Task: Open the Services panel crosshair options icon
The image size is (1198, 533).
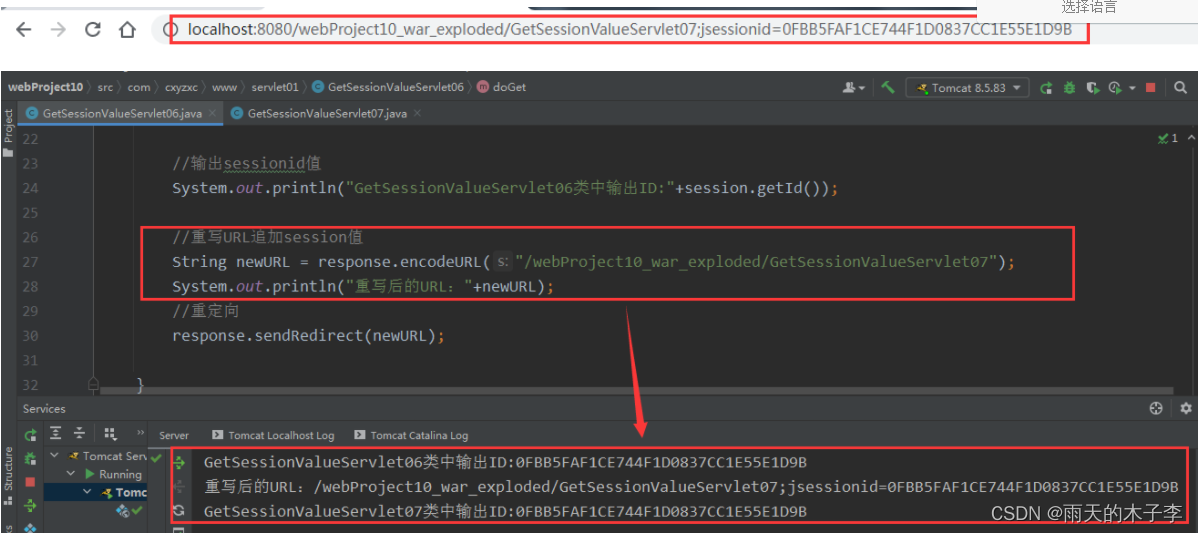Action: [1156, 409]
